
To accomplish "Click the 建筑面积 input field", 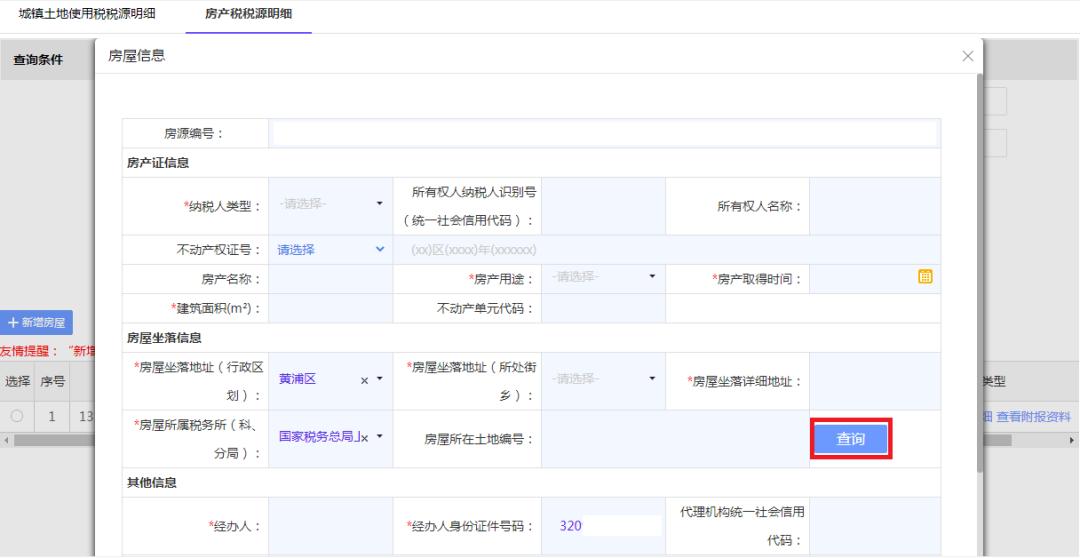I will (329, 308).
